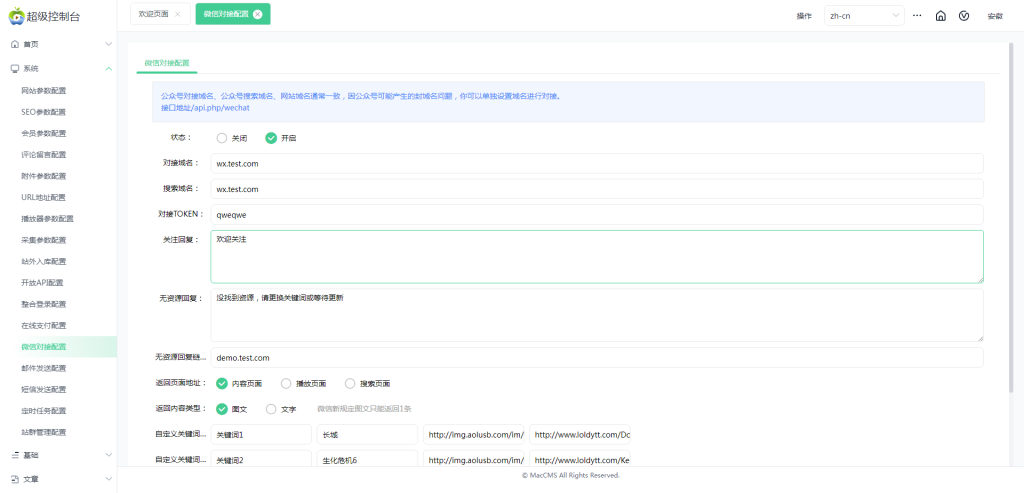Select 播放页面 as return page address
Screen dimensions: 1024x493
coord(286,383)
